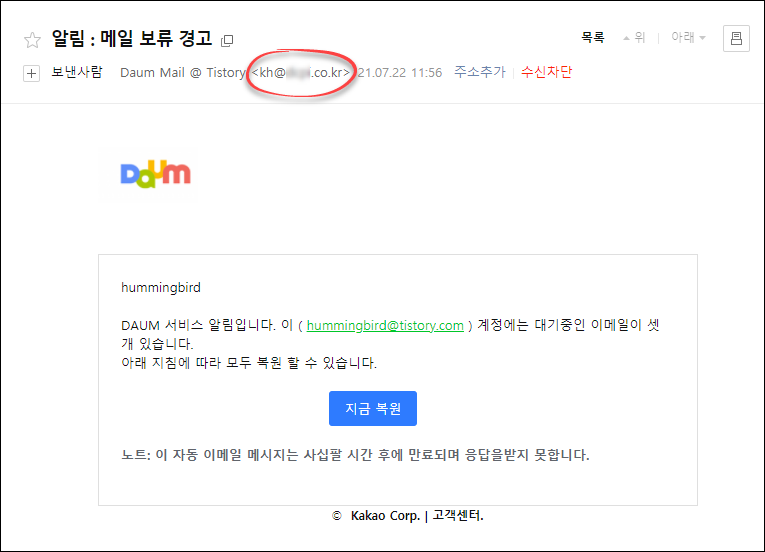Screen dimensions: 765x552
Task: Click sender address ending in .co.kr
Action: [301, 73]
